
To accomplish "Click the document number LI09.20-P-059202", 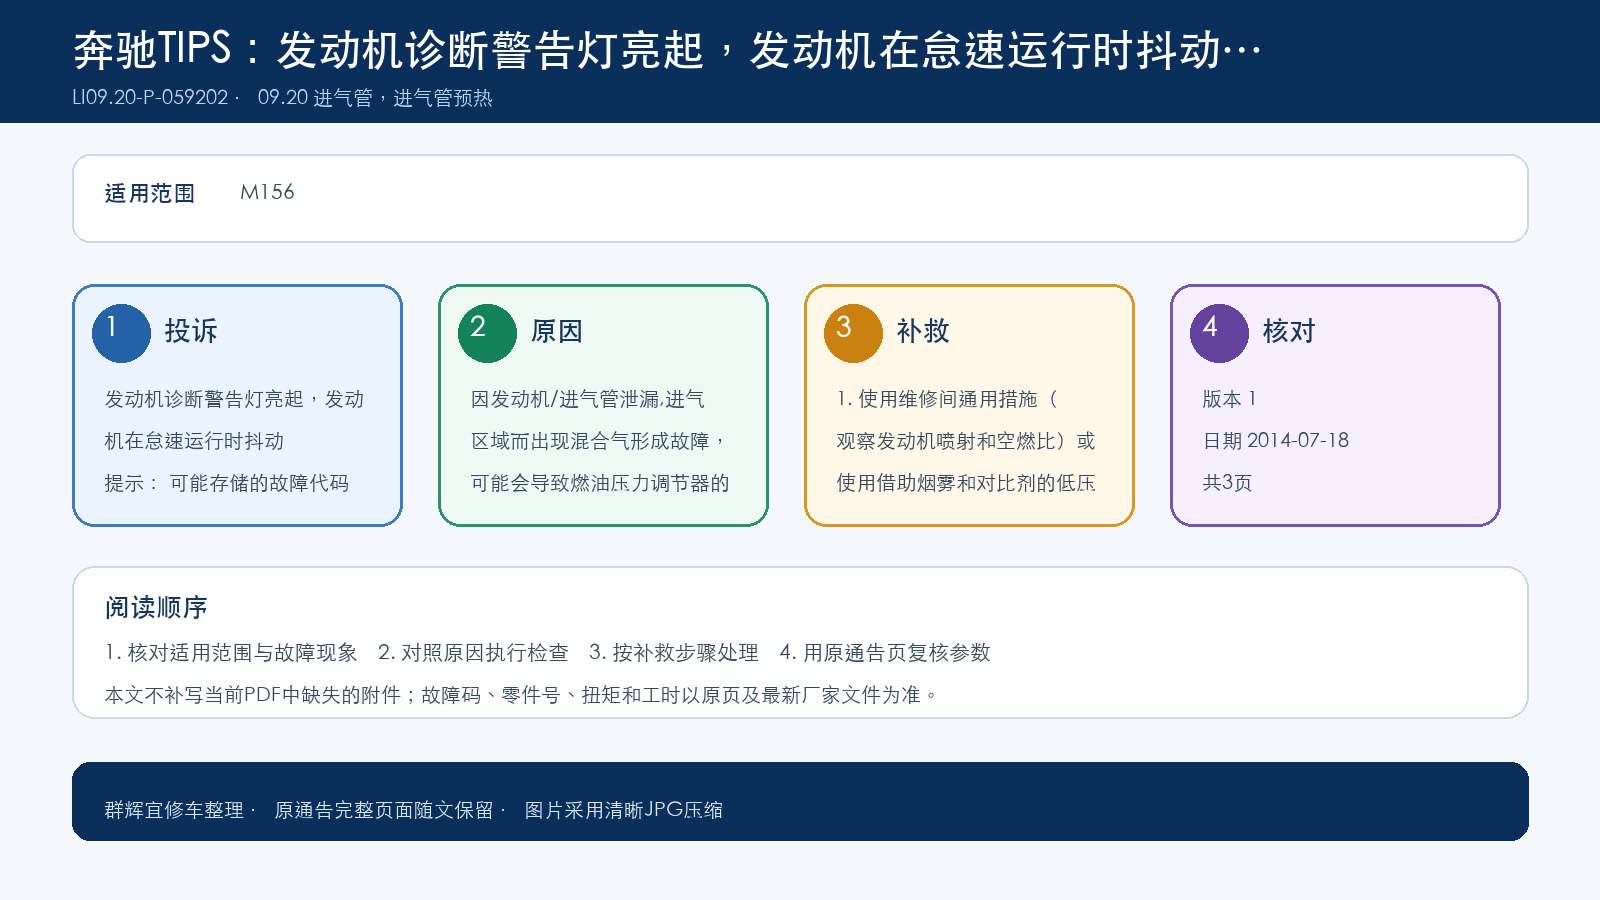I will click(151, 98).
